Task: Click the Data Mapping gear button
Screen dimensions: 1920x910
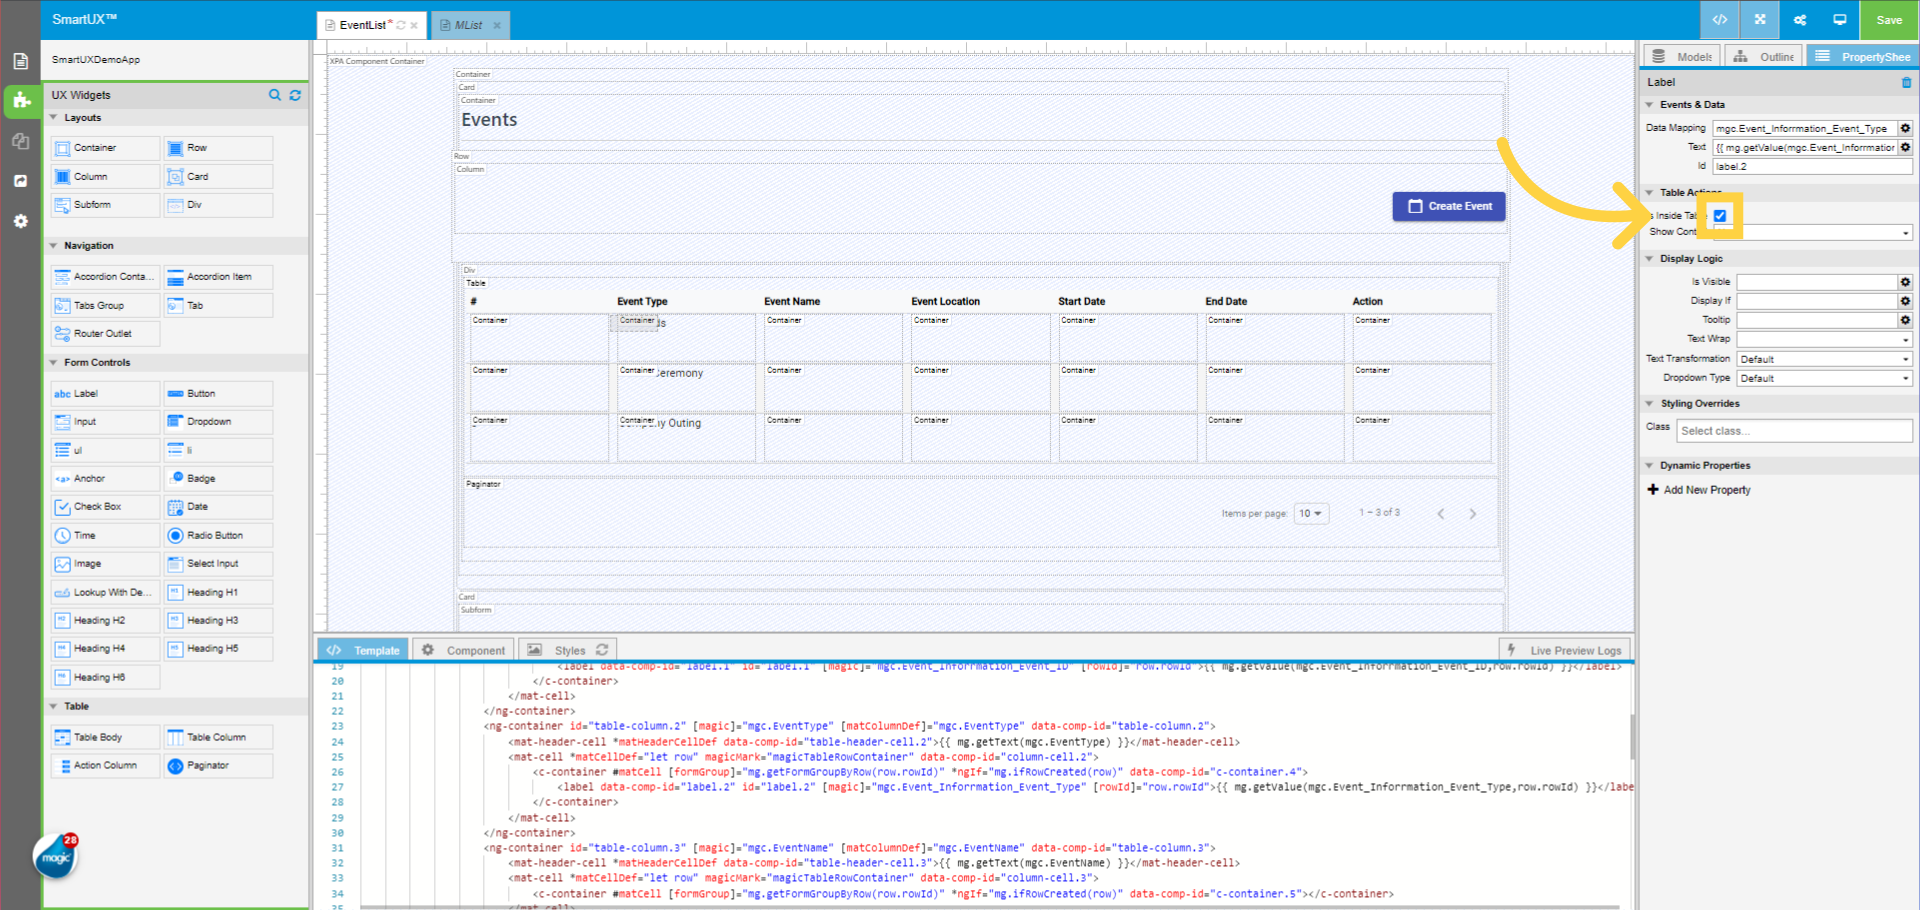Action: pos(1905,128)
